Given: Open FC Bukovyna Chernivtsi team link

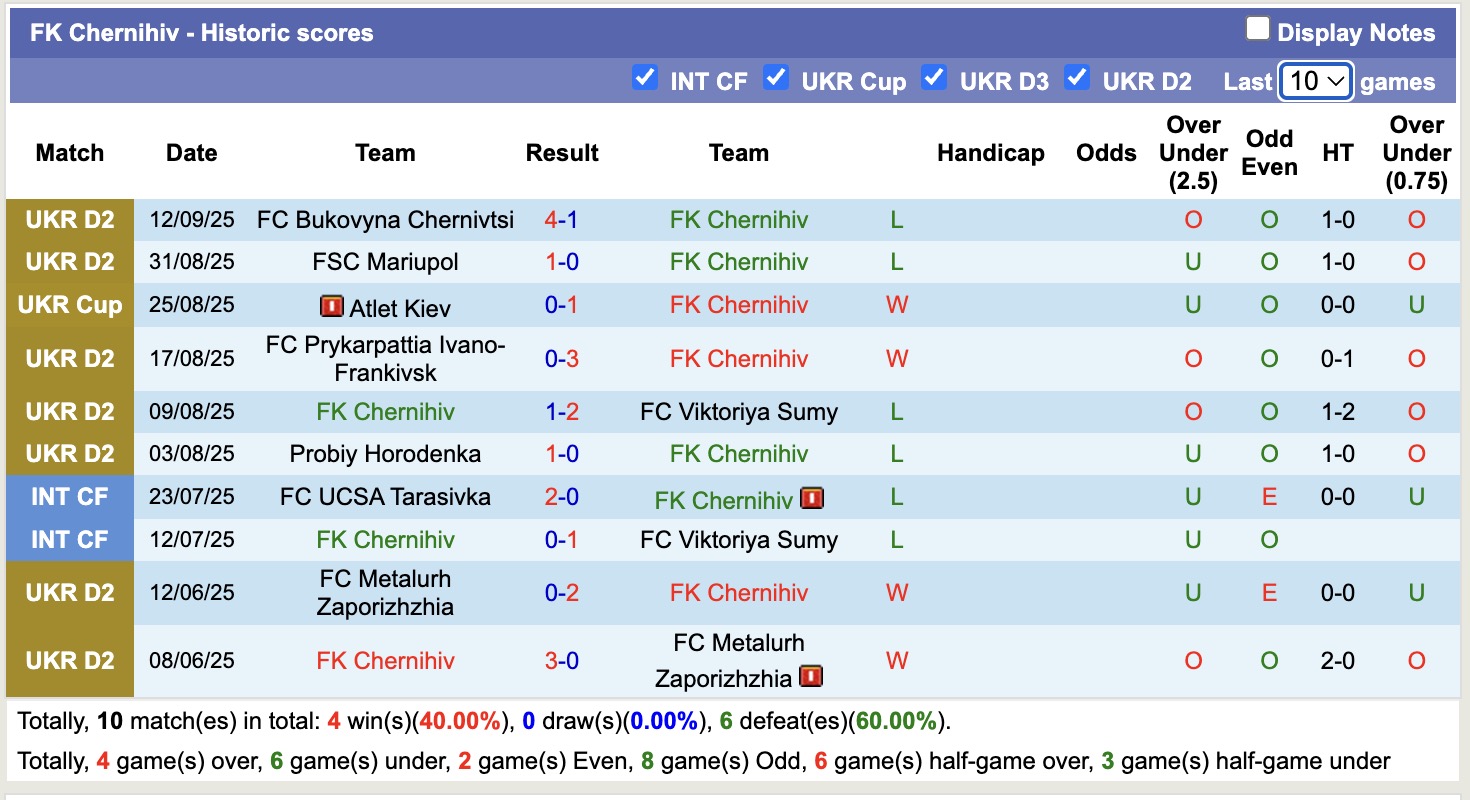Looking at the screenshot, I should tap(385, 220).
